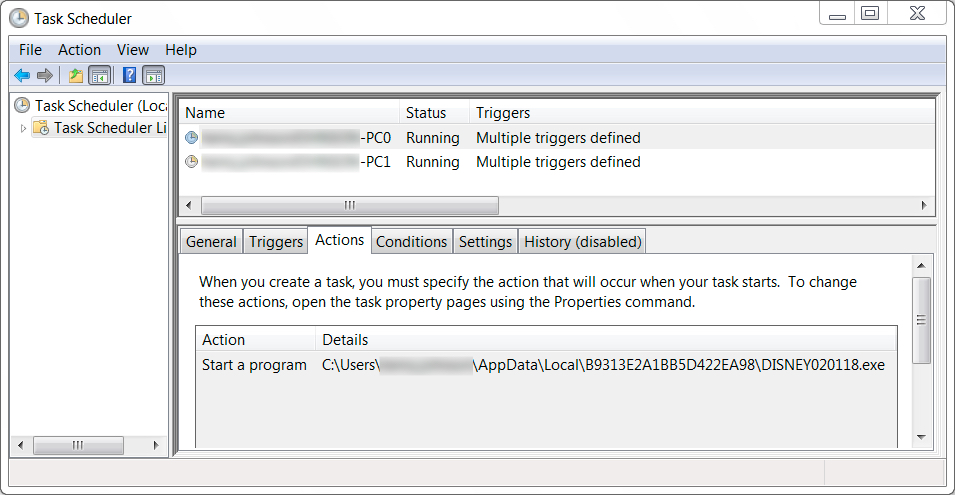
Task: Open Help via the question mark icon
Action: pos(129,75)
